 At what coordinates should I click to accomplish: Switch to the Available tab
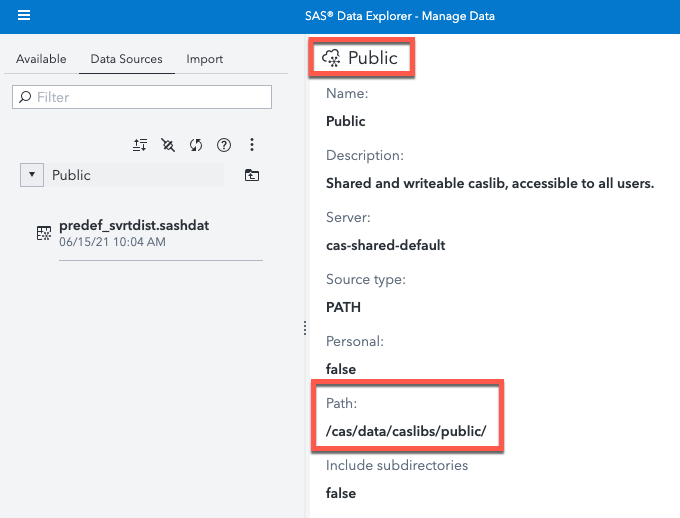tap(41, 59)
